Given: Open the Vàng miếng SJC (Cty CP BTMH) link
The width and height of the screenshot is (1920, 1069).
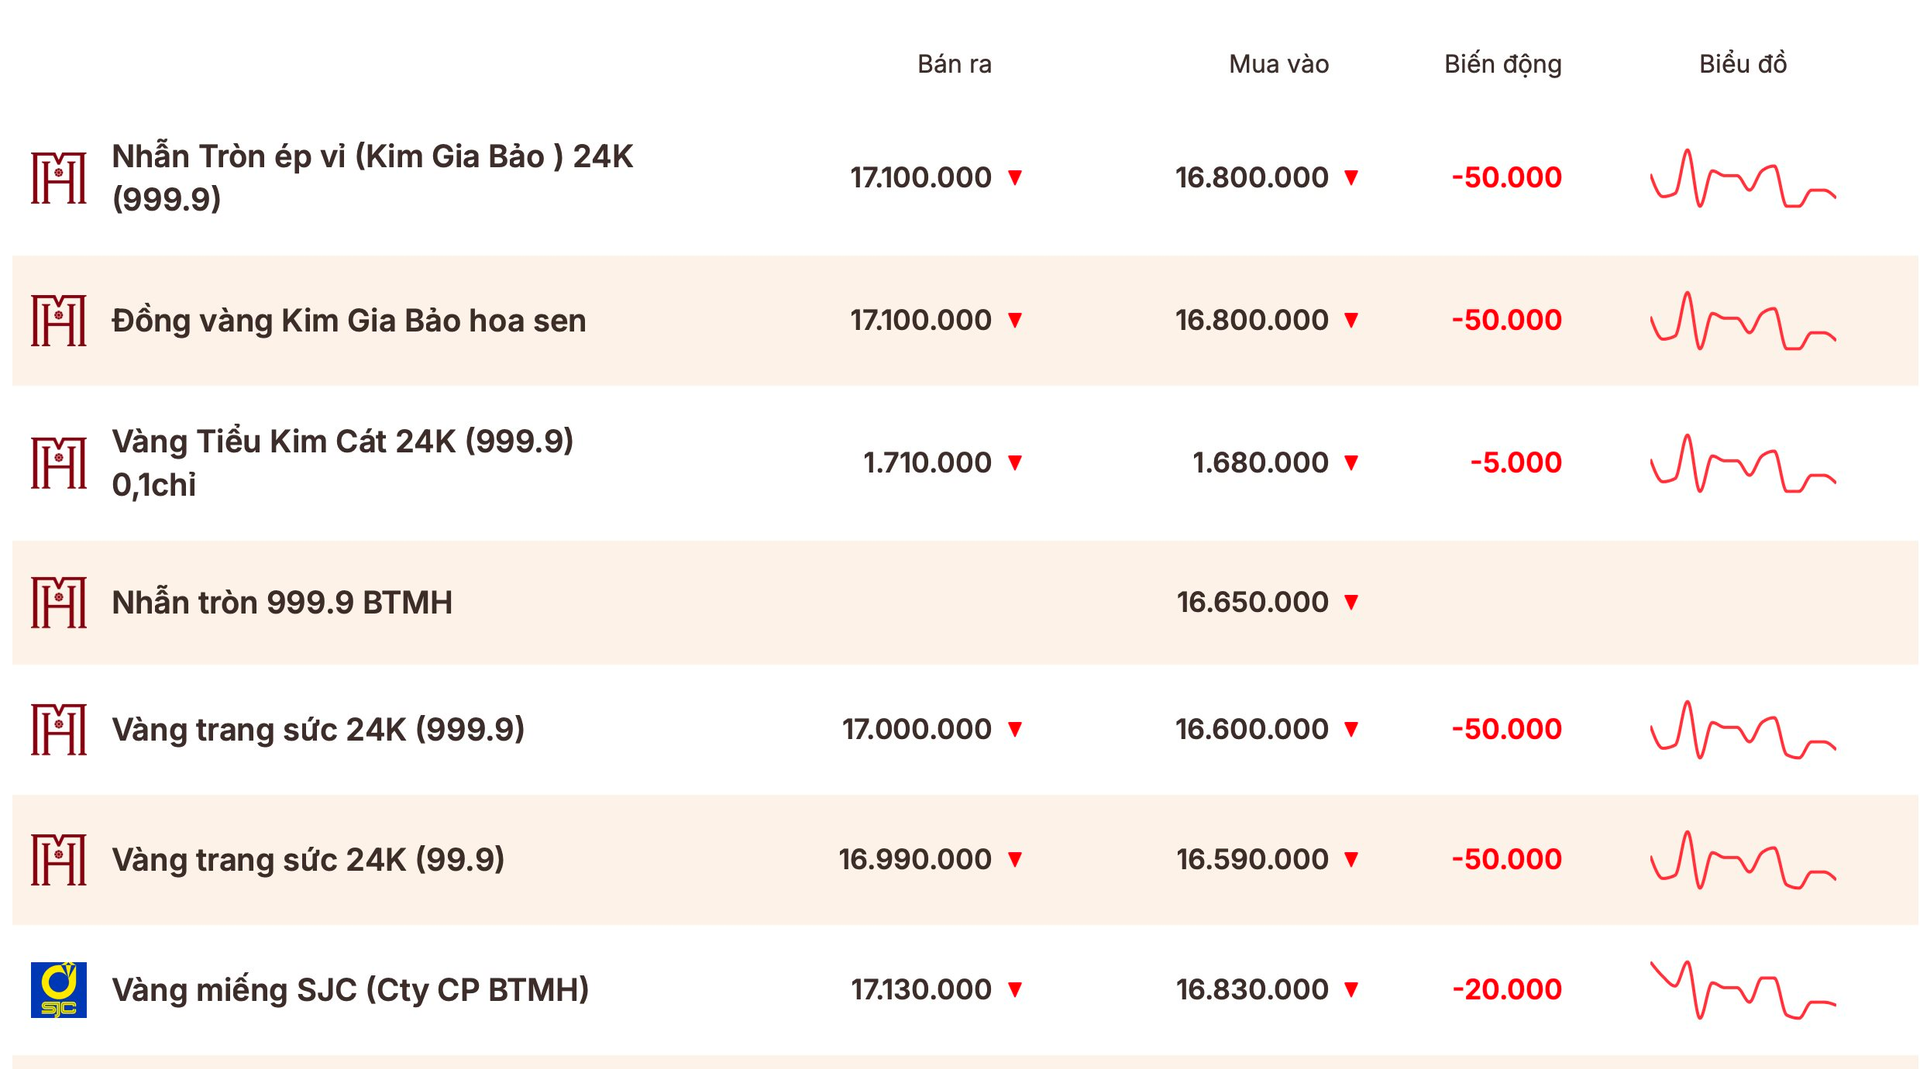Looking at the screenshot, I should 350,989.
